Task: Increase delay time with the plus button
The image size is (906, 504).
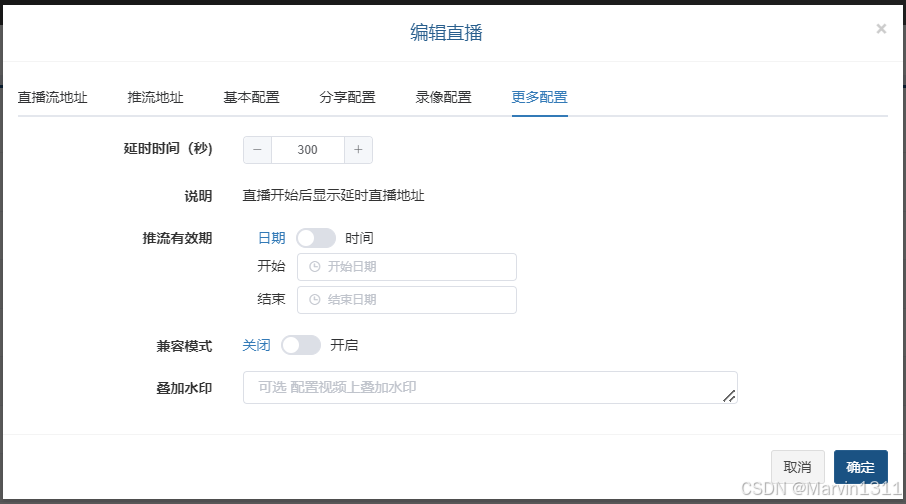Action: (358, 150)
